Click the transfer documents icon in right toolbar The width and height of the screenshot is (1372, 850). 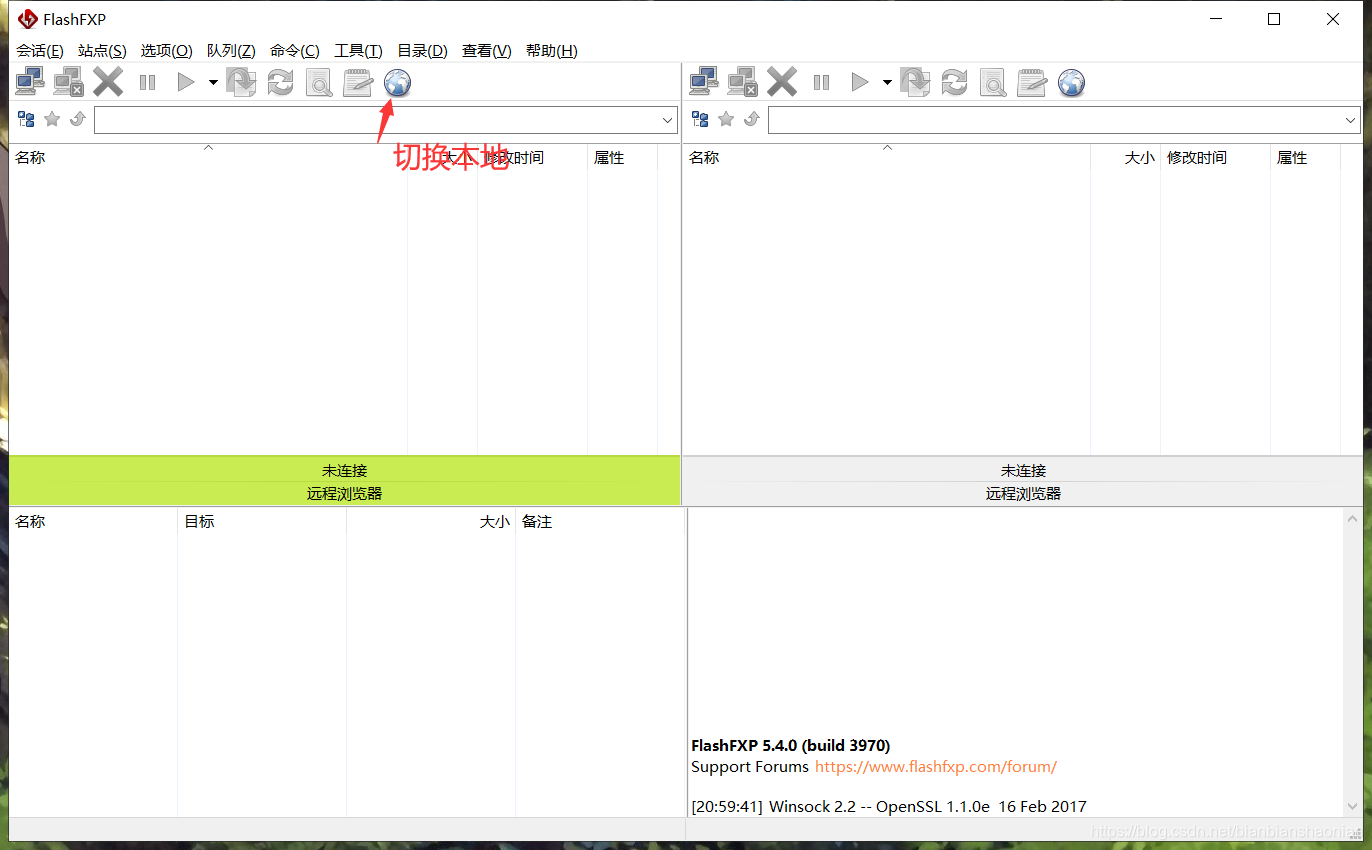[915, 82]
